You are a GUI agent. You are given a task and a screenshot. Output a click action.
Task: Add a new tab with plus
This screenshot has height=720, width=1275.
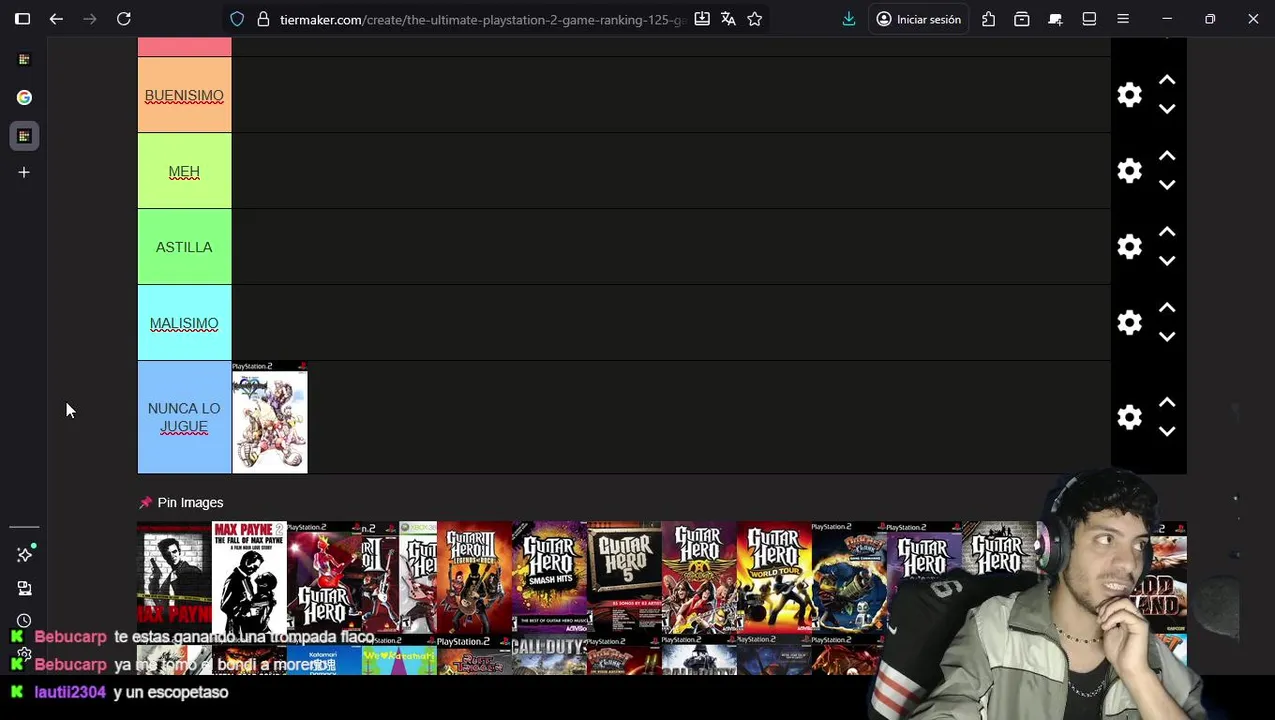click(x=24, y=172)
